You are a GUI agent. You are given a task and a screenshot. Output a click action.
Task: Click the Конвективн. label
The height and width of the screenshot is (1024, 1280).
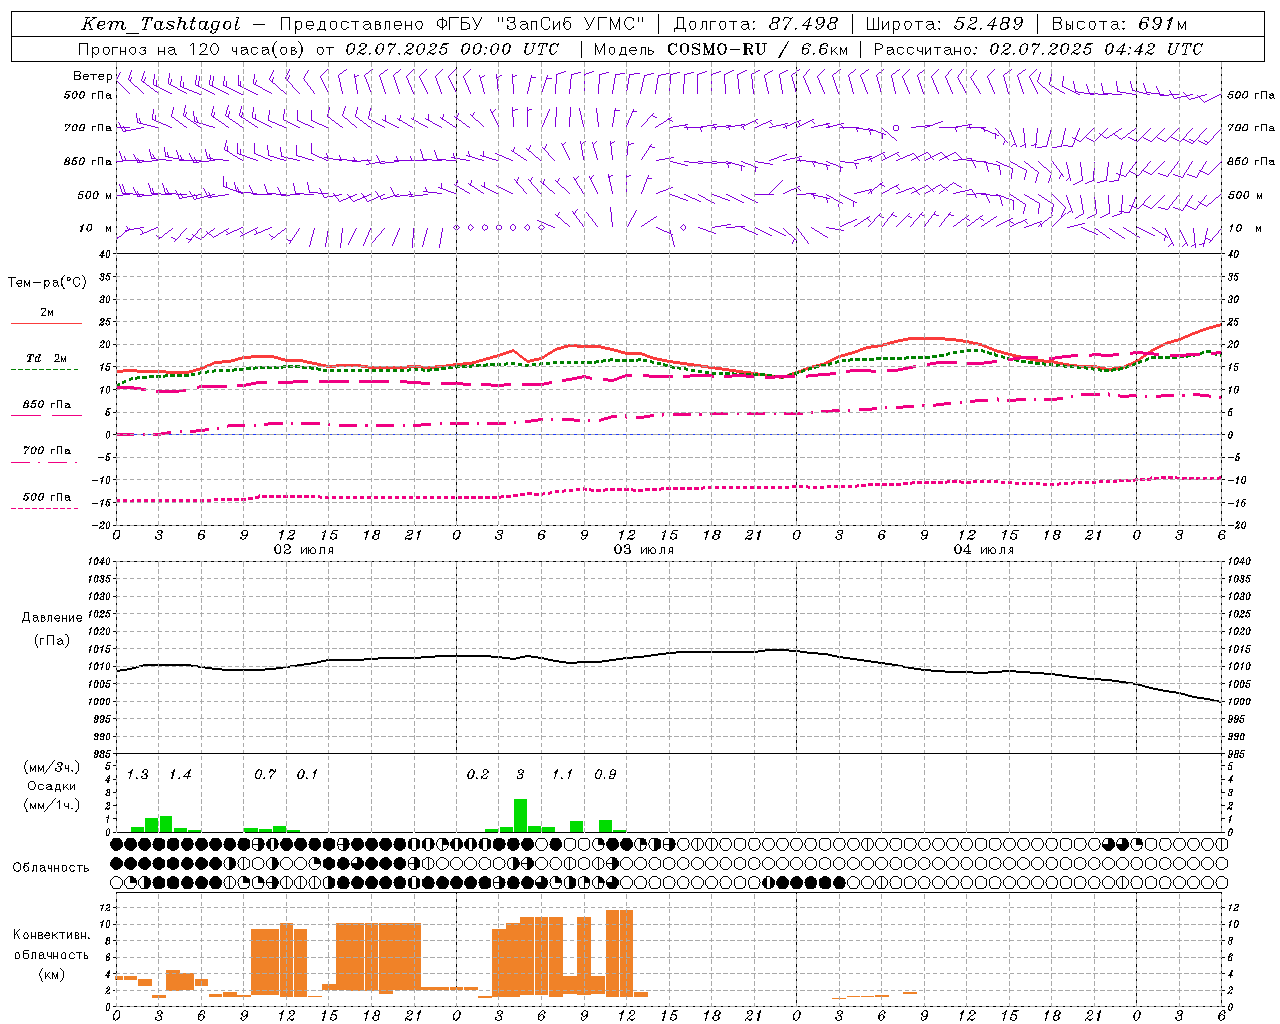(52, 935)
